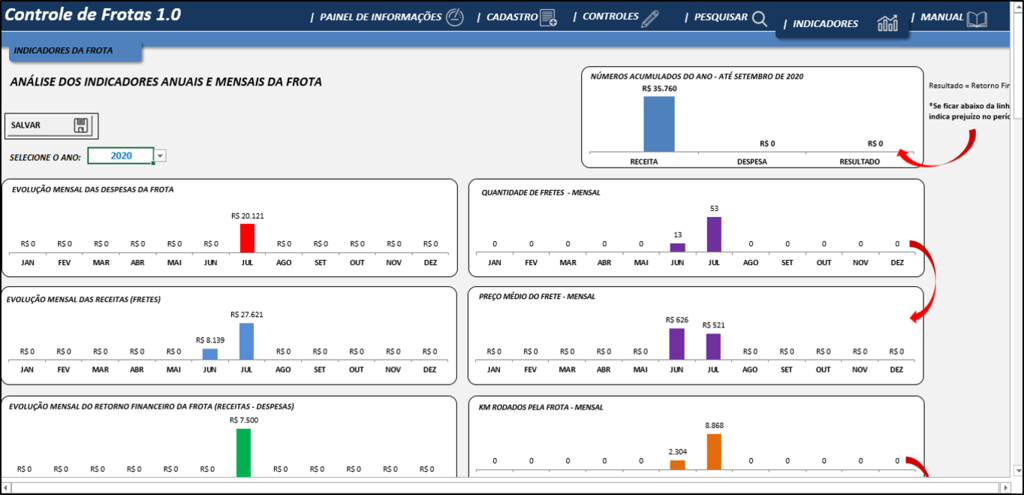The height and width of the screenshot is (495, 1024).
Task: Click the pencil icon beside Controles
Action: tap(650, 18)
